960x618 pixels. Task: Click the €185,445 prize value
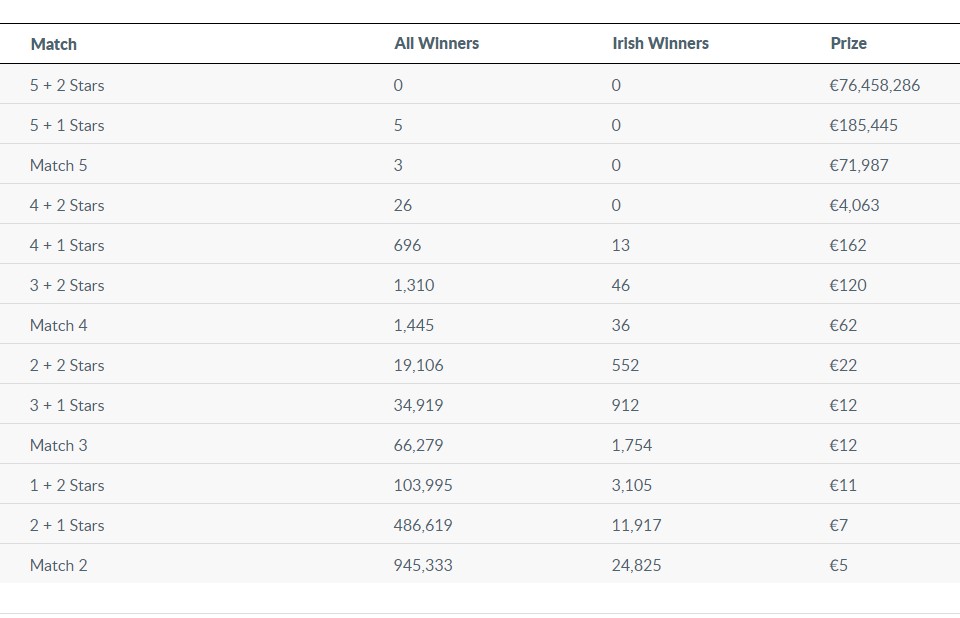click(x=864, y=126)
